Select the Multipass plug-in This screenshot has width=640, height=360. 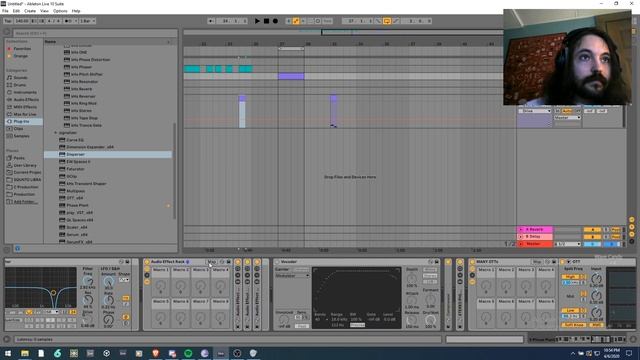point(76,191)
